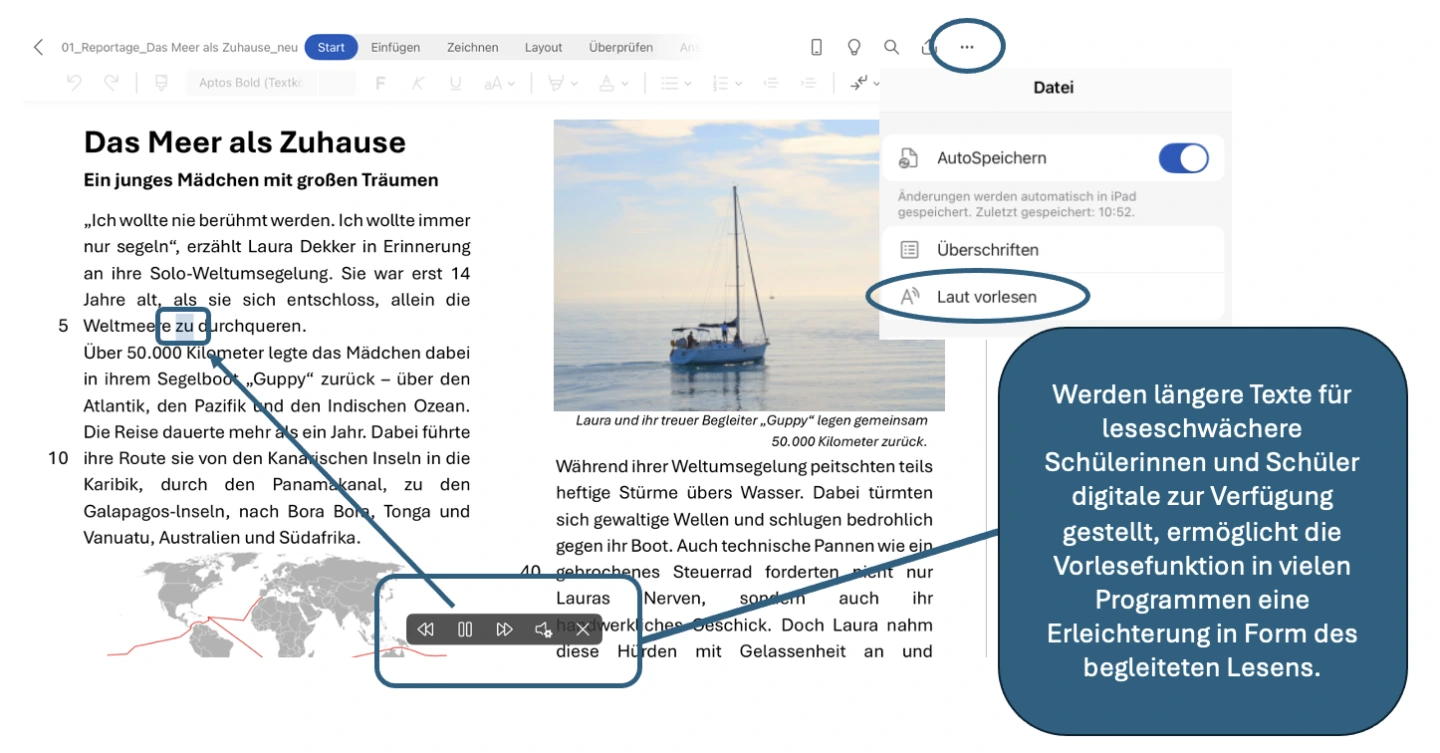1440x753 pixels.
Task: Go back with the left chevron
Action: [x=38, y=47]
